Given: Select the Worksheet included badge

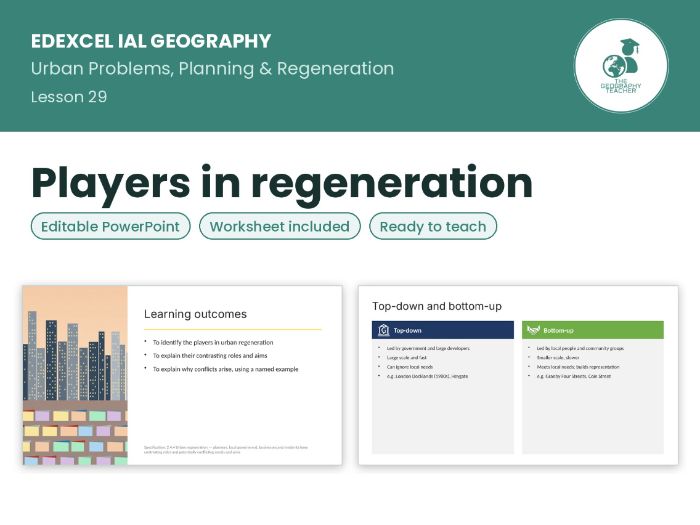Looking at the screenshot, I should pos(280,226).
